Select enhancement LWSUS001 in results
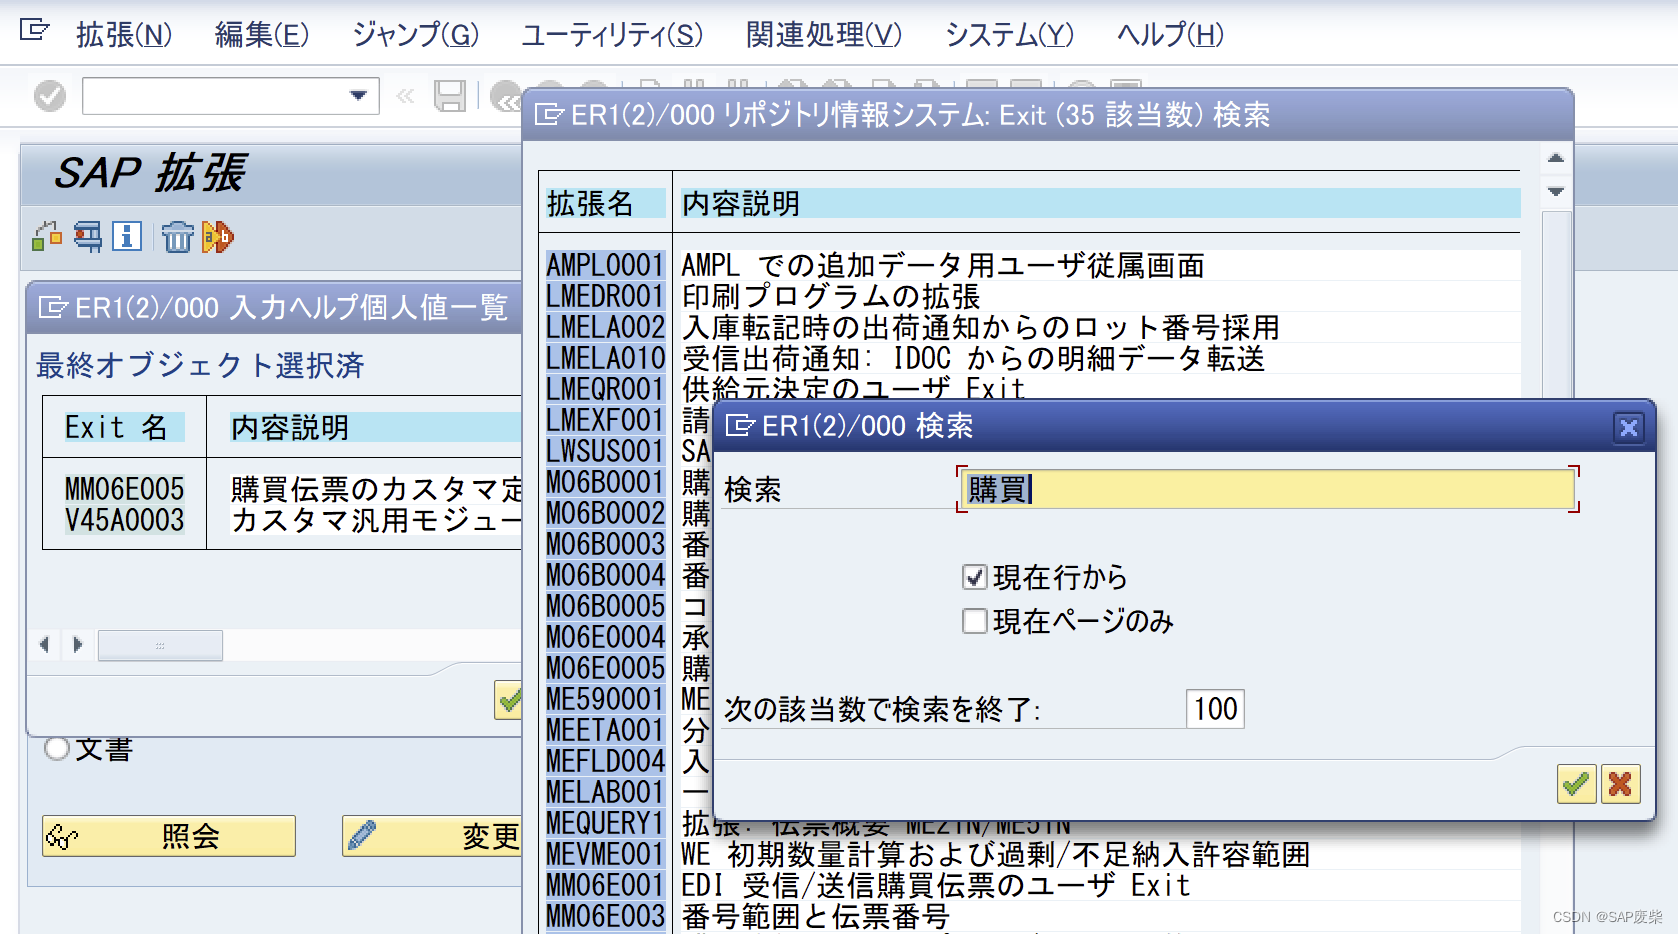 click(x=605, y=451)
